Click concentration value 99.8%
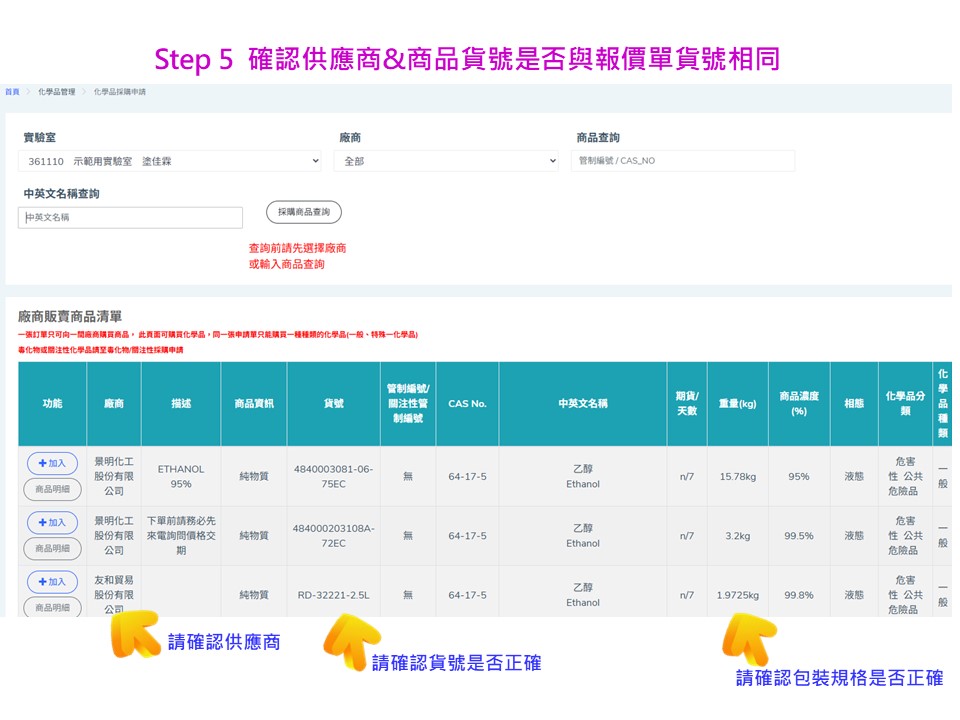The height and width of the screenshot is (720, 960). (x=799, y=595)
